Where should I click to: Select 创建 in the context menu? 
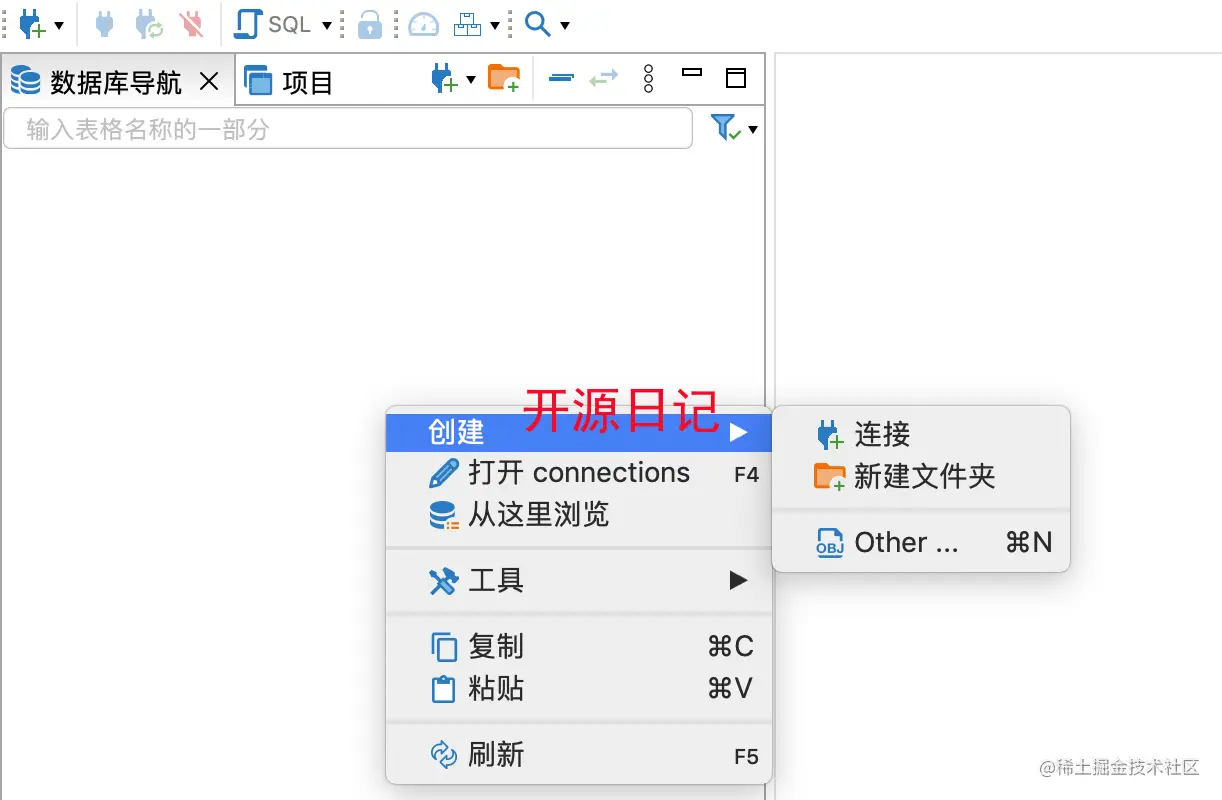pyautogui.click(x=579, y=432)
